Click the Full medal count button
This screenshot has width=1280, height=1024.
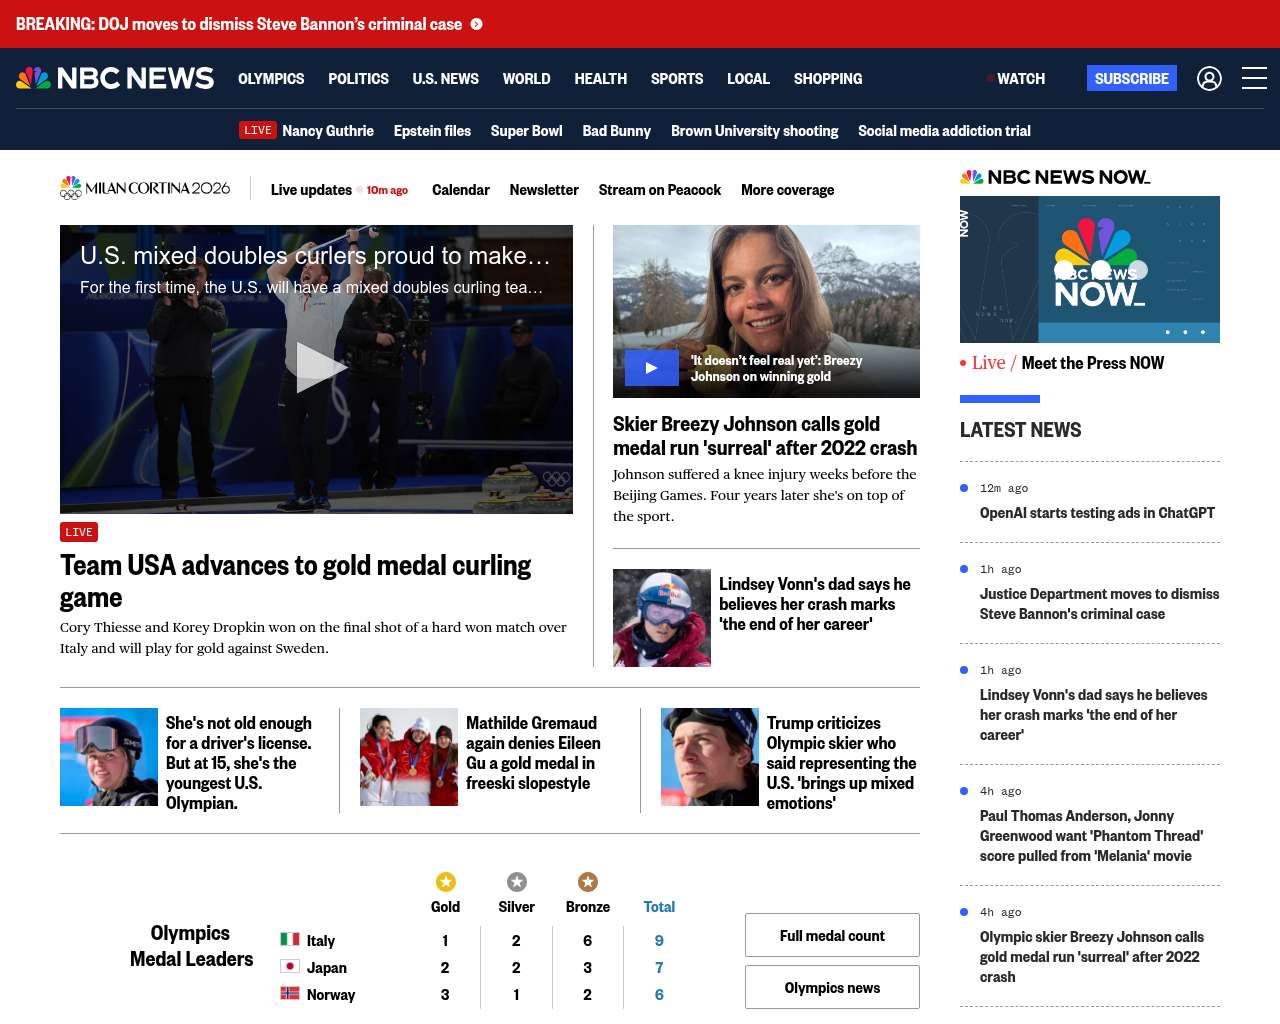point(832,935)
